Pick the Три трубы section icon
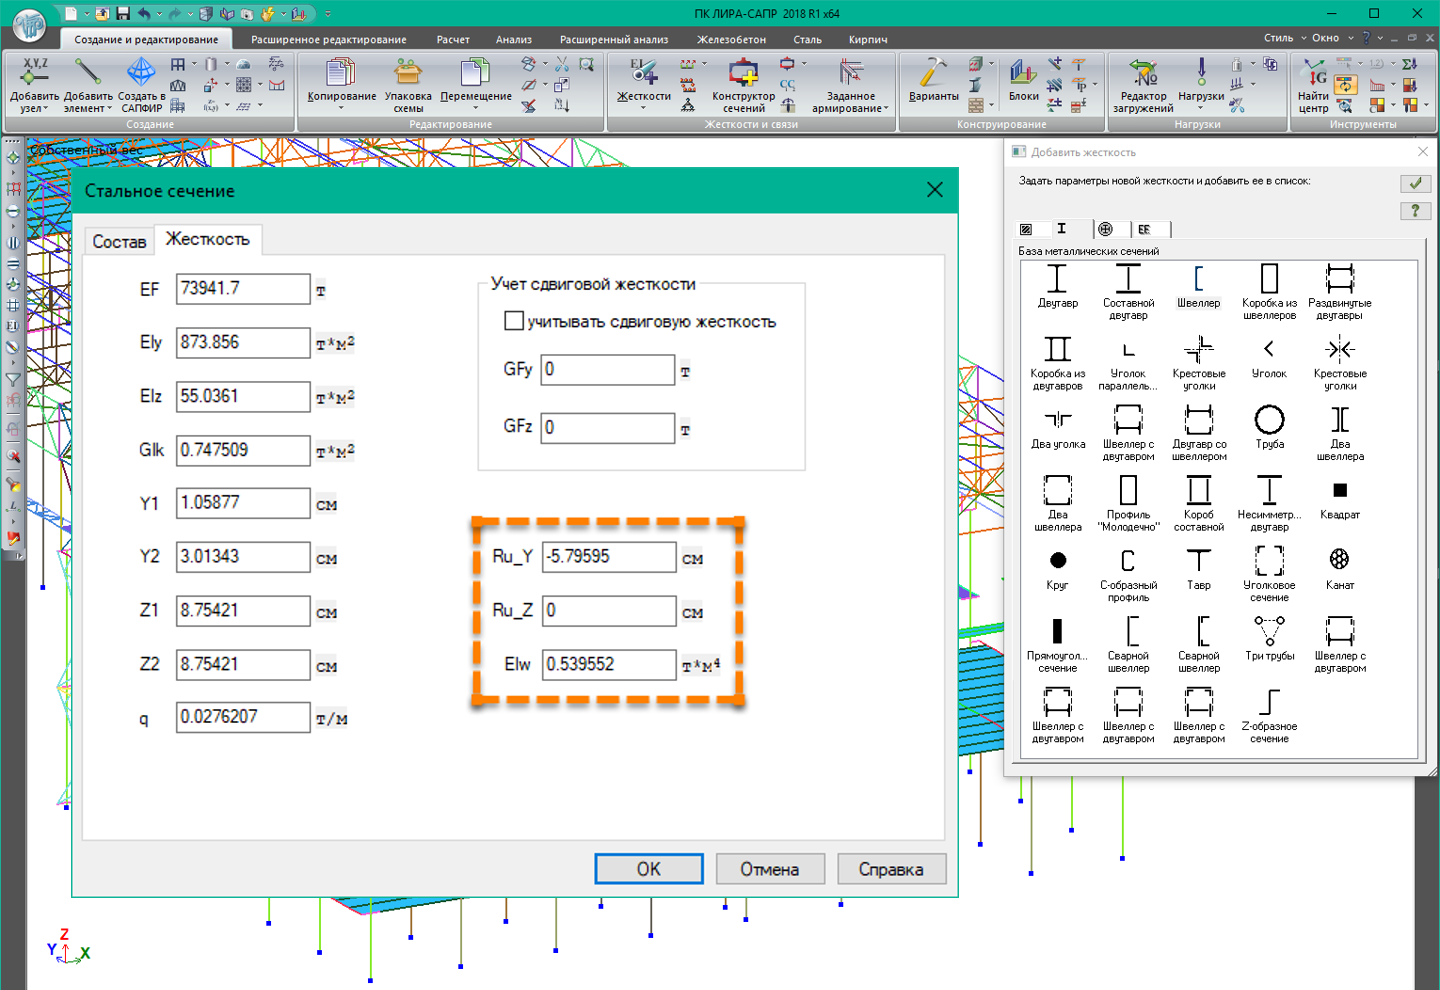This screenshot has height=990, width=1440. pyautogui.click(x=1269, y=633)
